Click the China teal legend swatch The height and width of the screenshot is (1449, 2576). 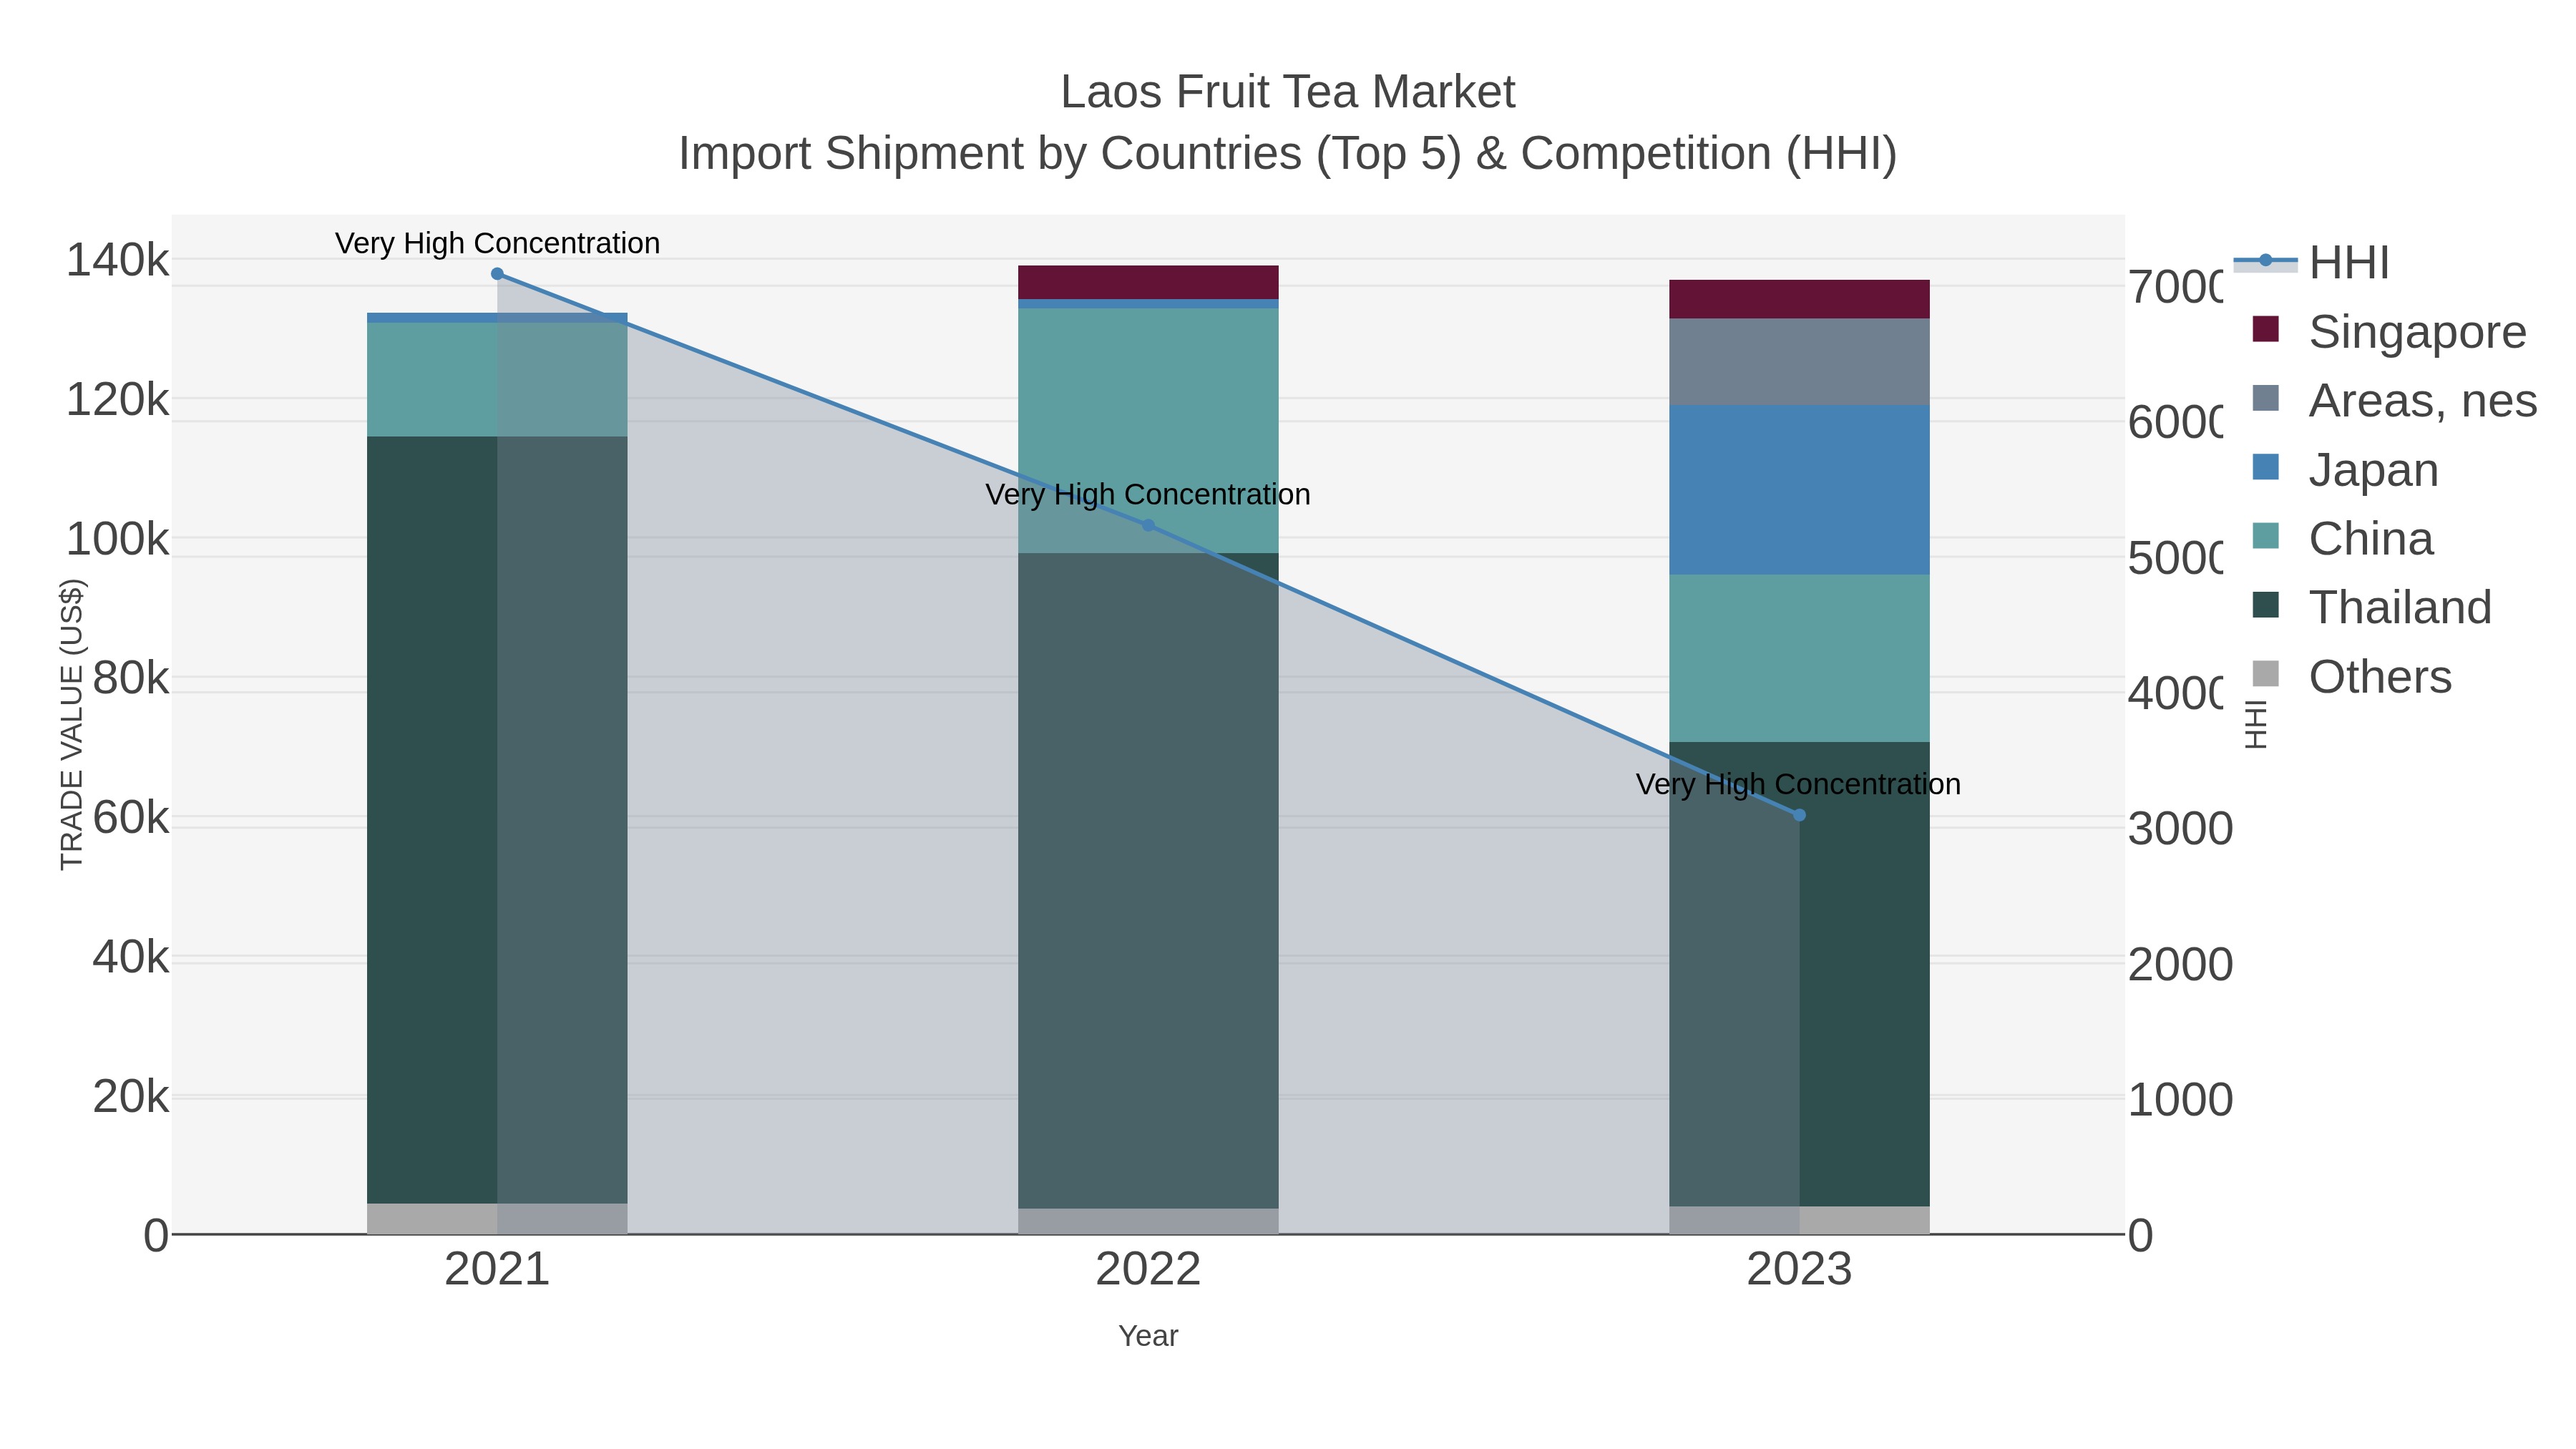point(2265,536)
